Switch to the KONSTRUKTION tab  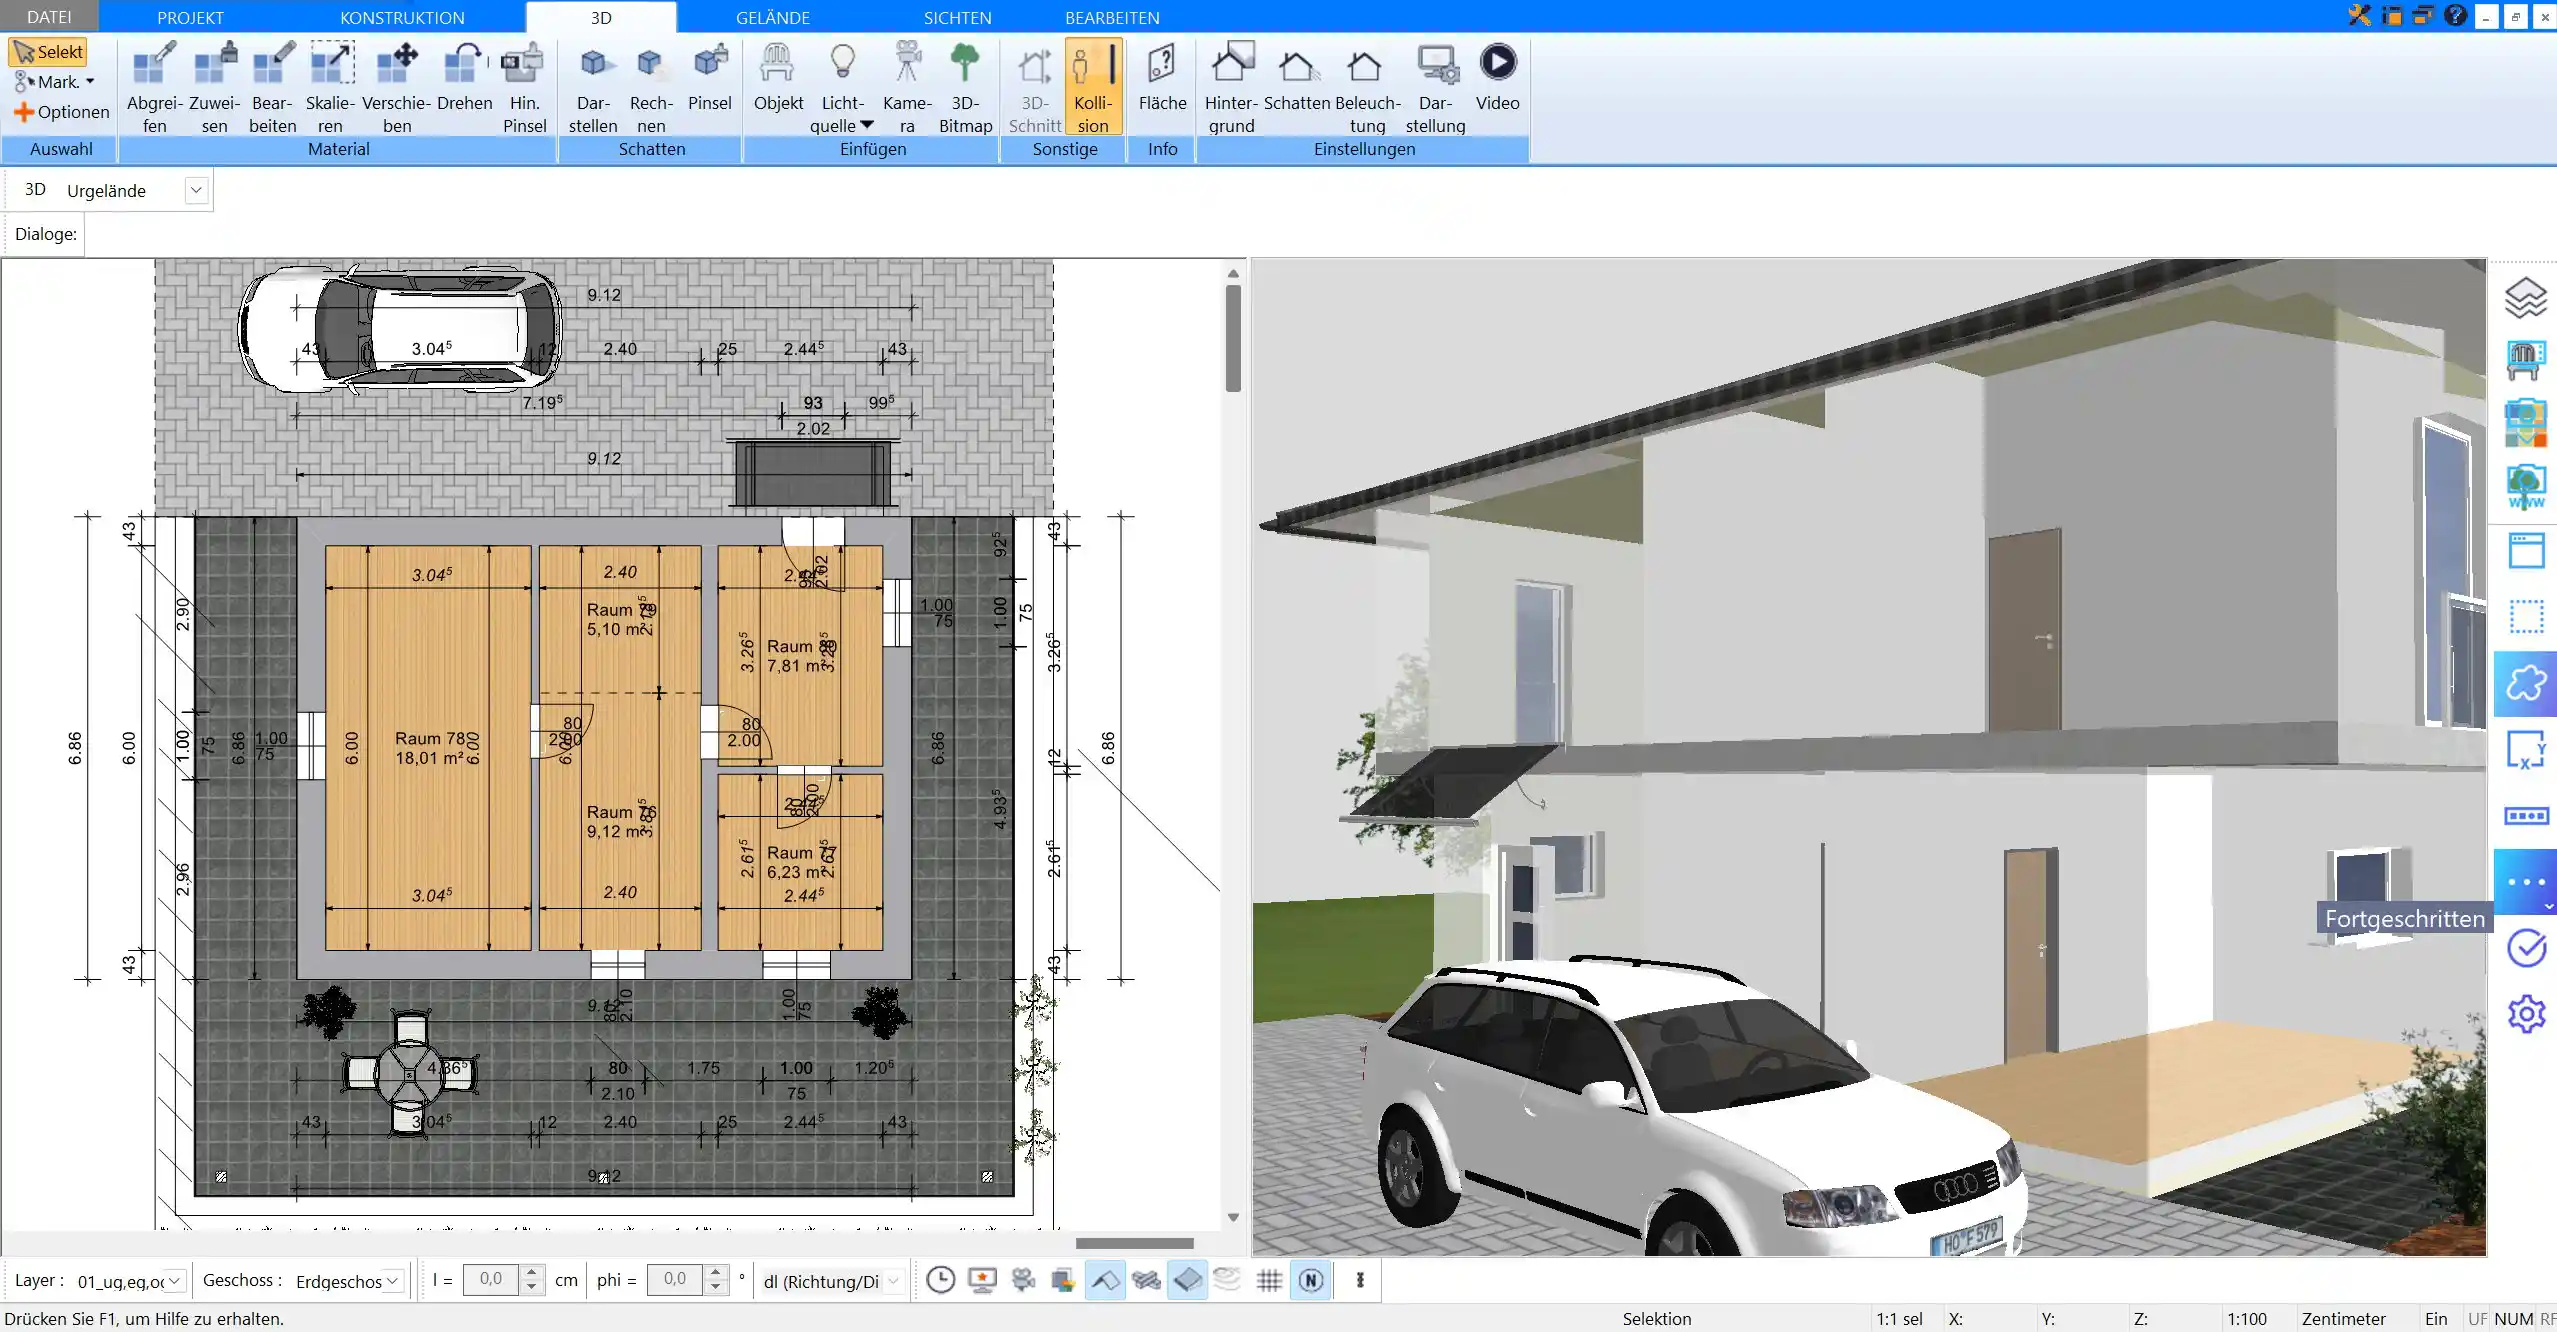click(402, 17)
